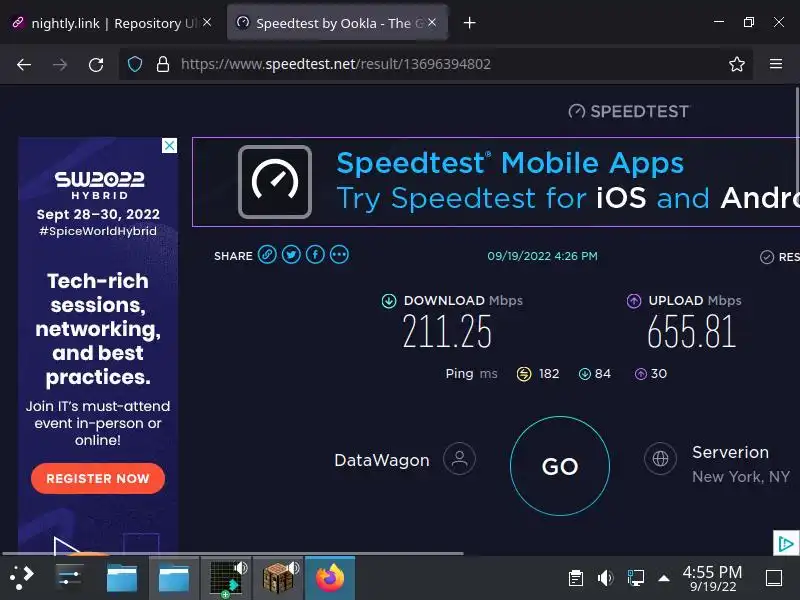Copy result link via share icon
Image resolution: width=800 pixels, height=600 pixels.
pos(267,254)
